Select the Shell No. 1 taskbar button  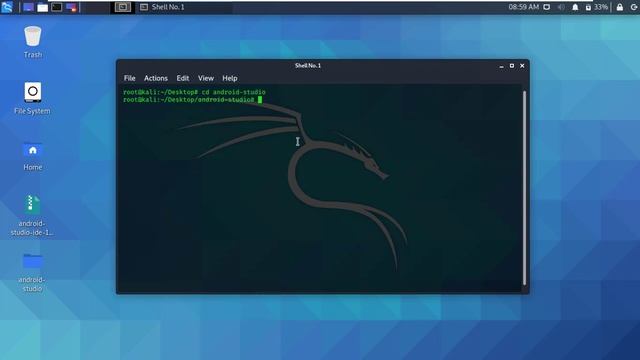162,7
